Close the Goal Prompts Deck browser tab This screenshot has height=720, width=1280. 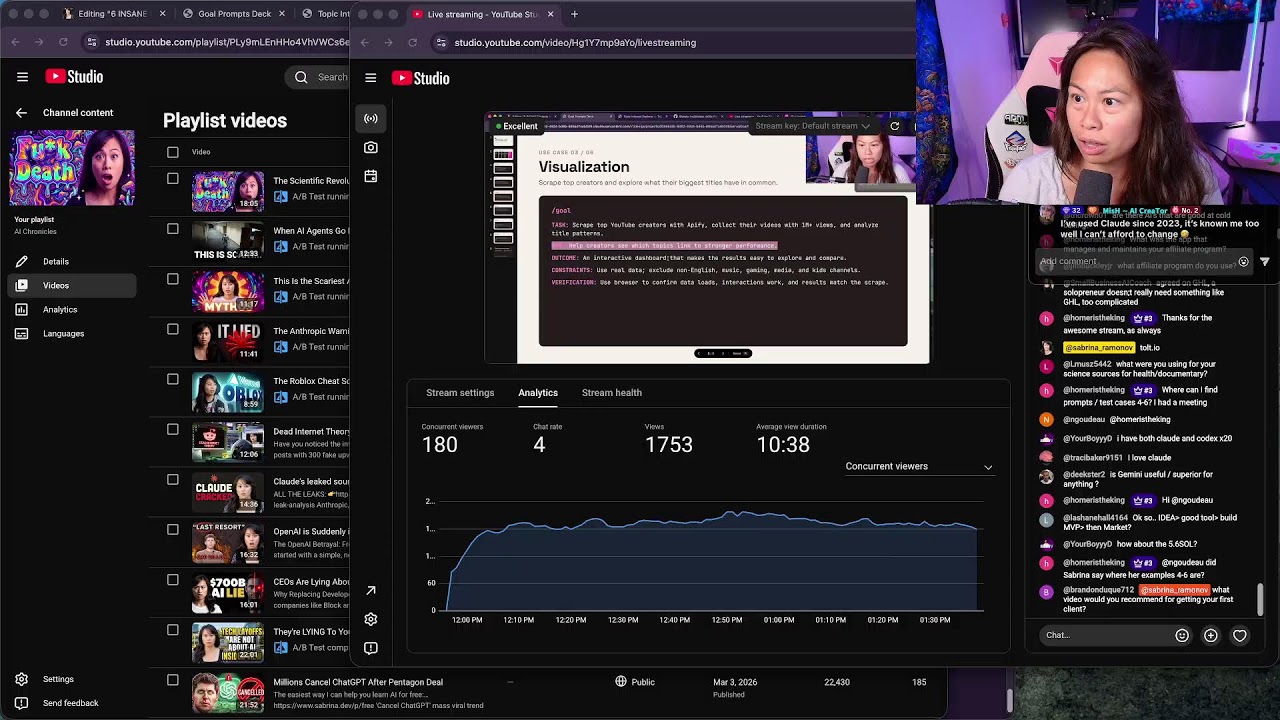(x=281, y=14)
